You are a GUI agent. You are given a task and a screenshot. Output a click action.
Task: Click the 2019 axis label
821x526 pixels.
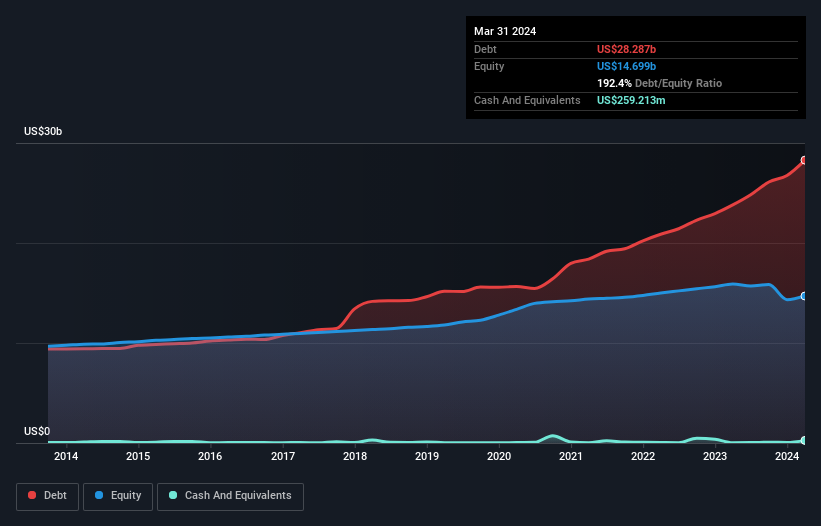427,456
